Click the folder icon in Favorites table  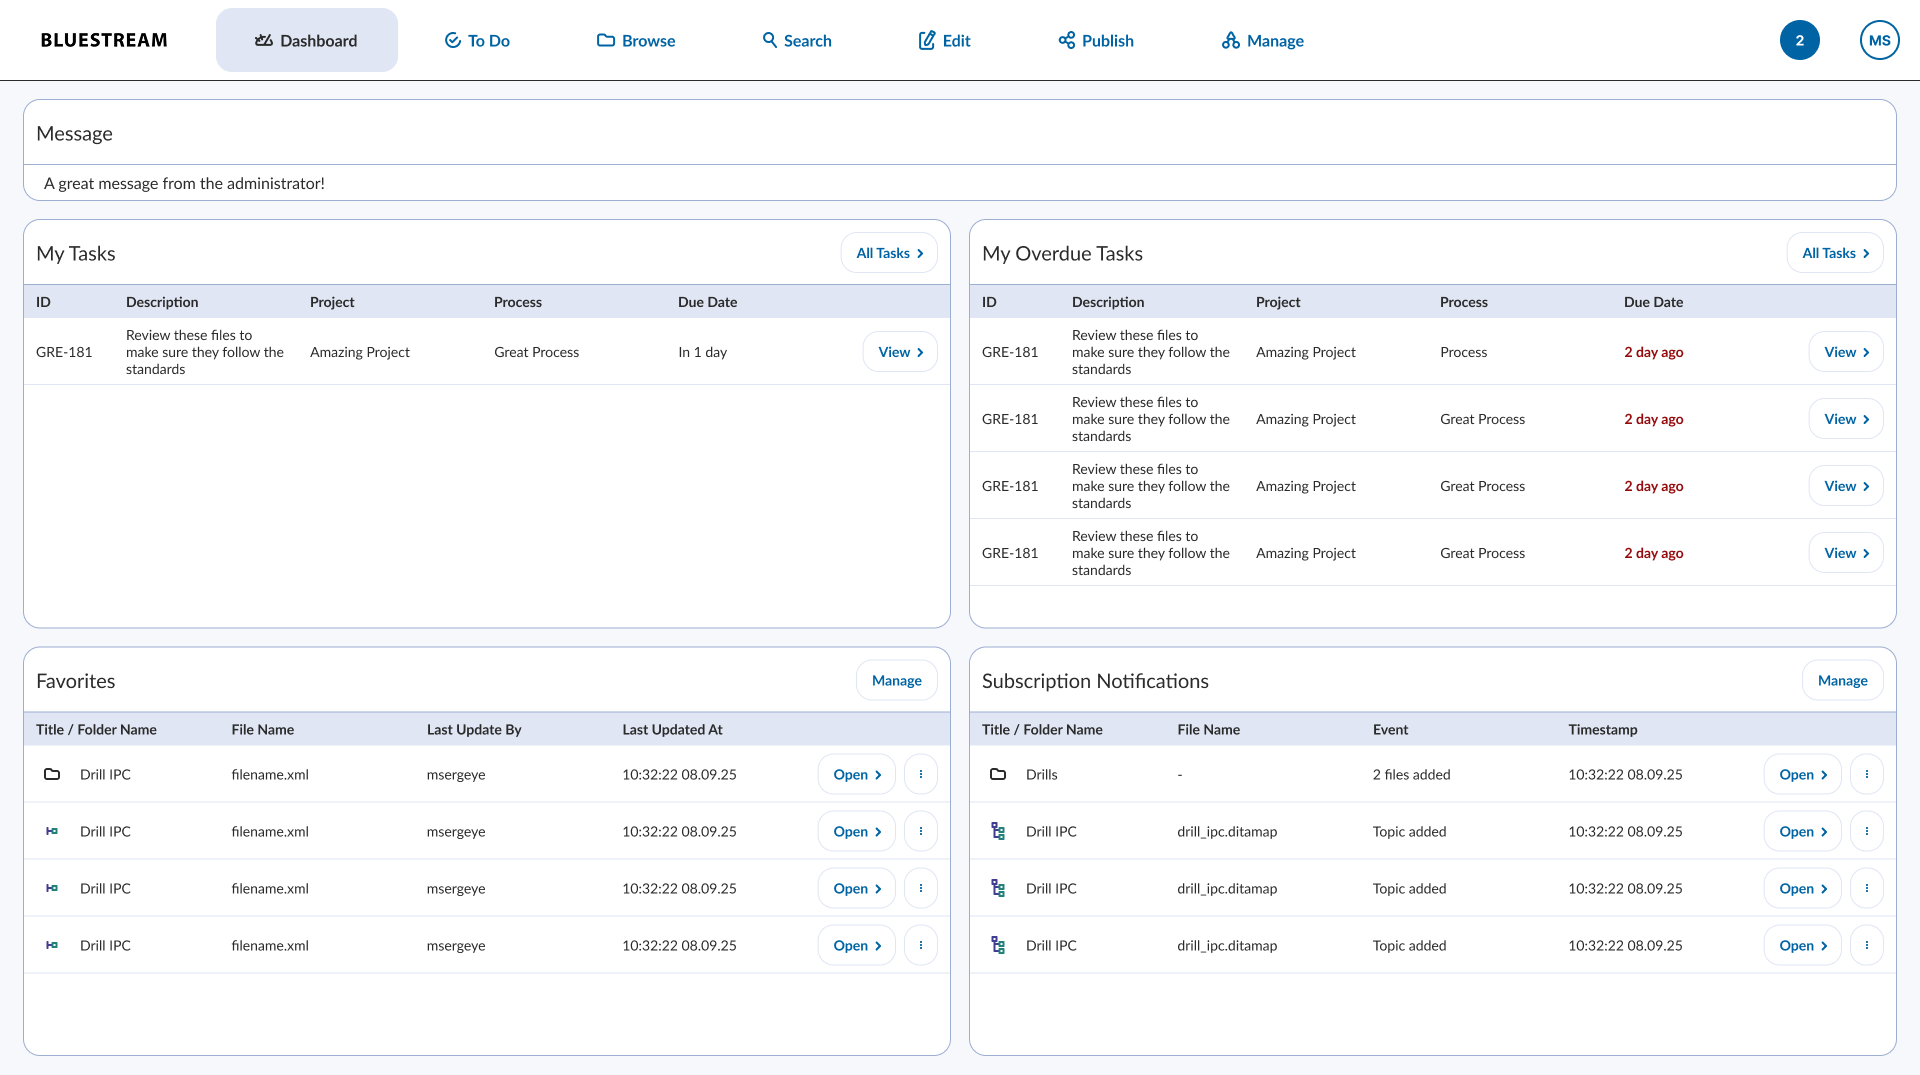[x=52, y=775]
